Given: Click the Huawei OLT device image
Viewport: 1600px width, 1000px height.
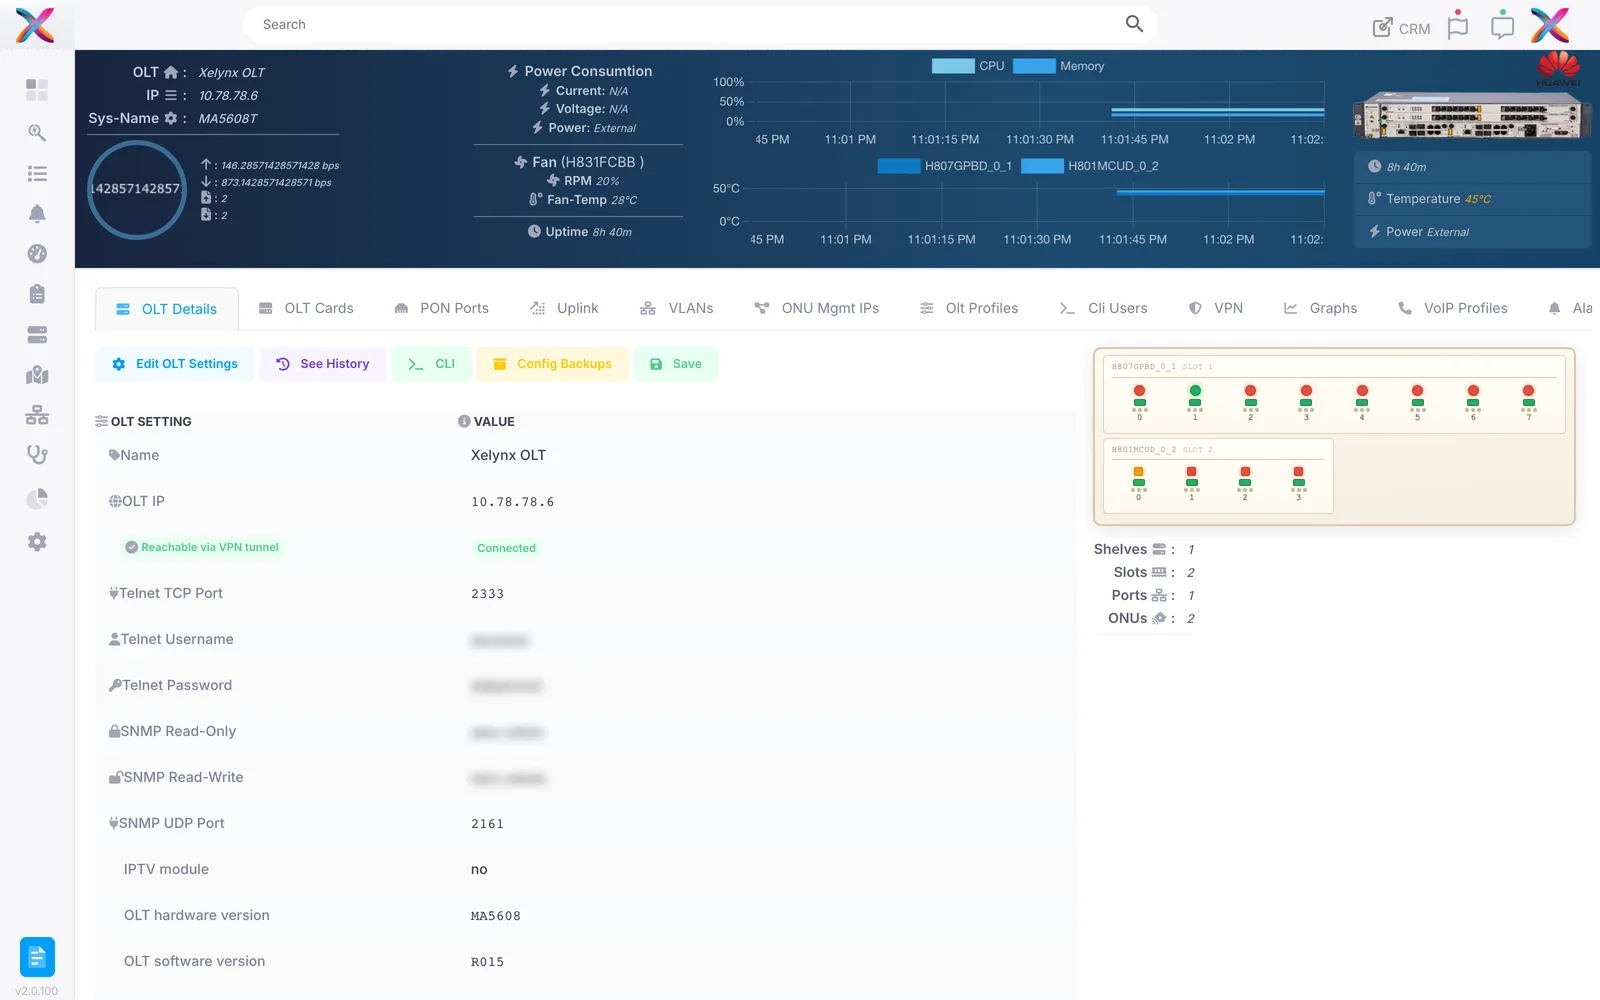Looking at the screenshot, I should point(1470,115).
